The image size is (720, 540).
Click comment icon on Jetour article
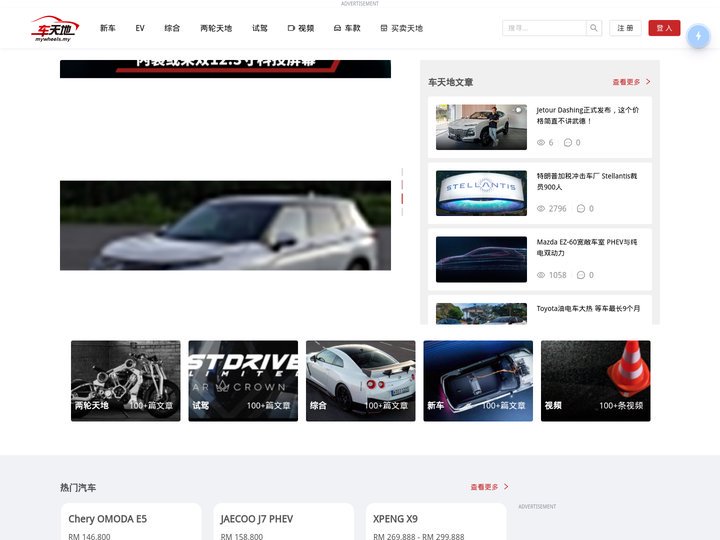pos(568,142)
